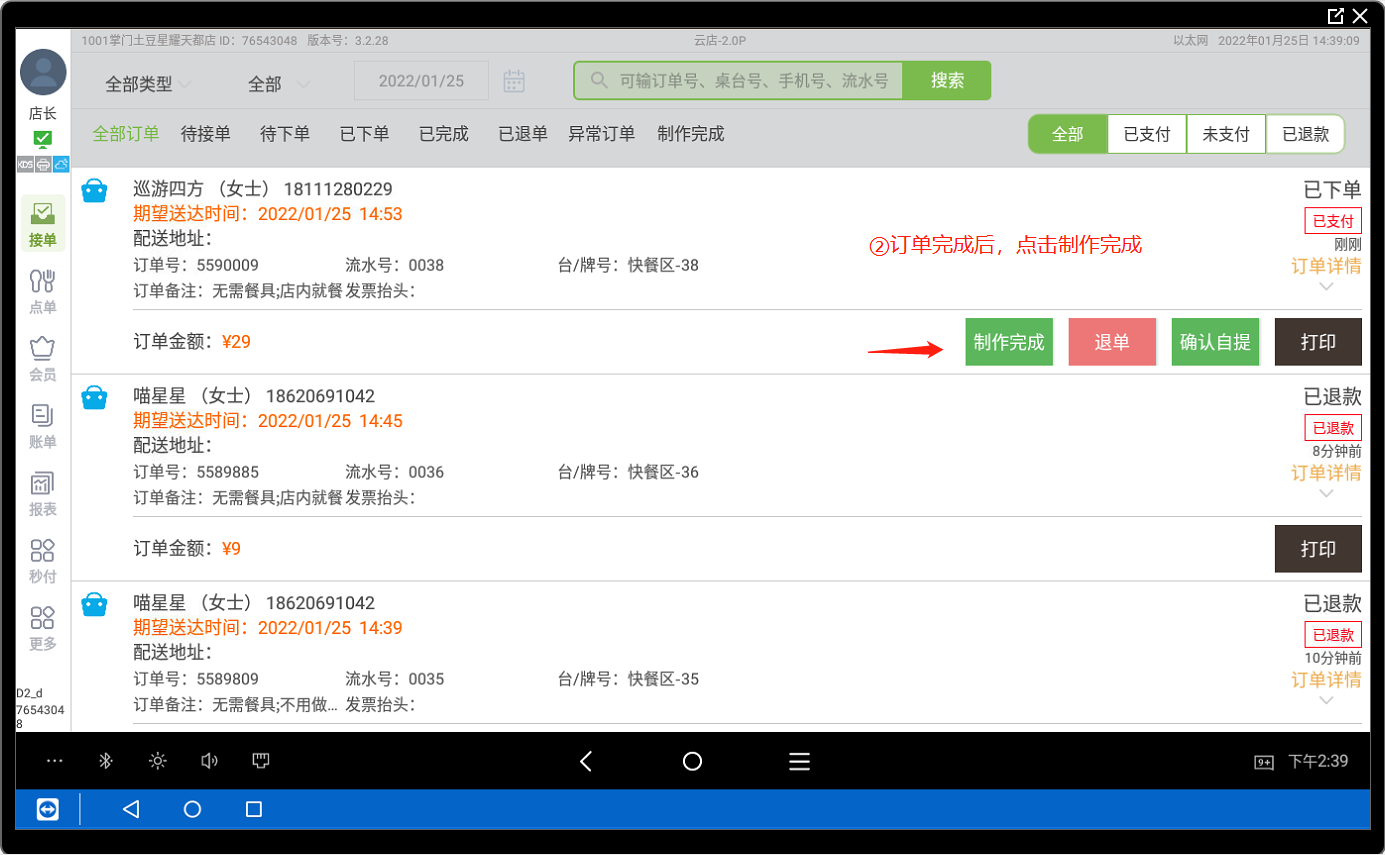This screenshot has width=1385, height=855.
Task: Open the 全部类型 dropdown
Action: point(148,84)
